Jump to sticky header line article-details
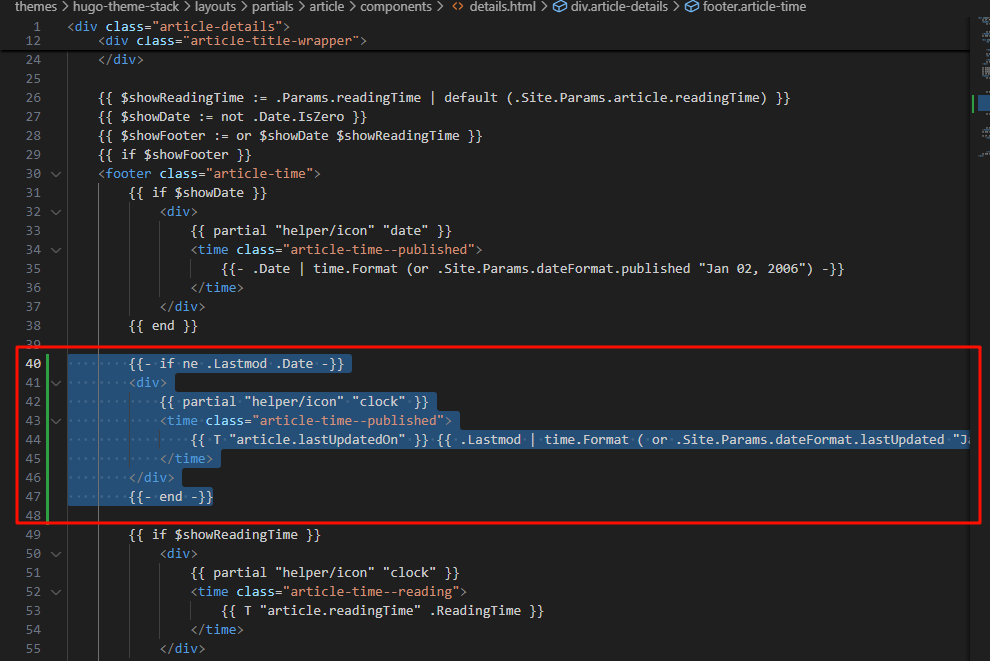Image resolution: width=990 pixels, height=661 pixels. click(x=179, y=25)
